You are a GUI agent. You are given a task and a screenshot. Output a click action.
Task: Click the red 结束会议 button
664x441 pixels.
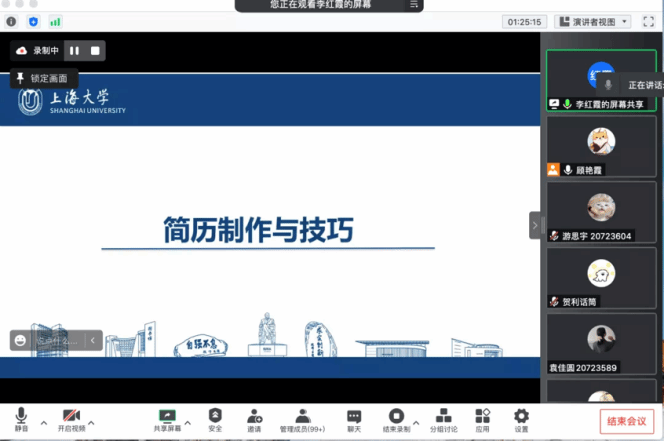click(627, 421)
